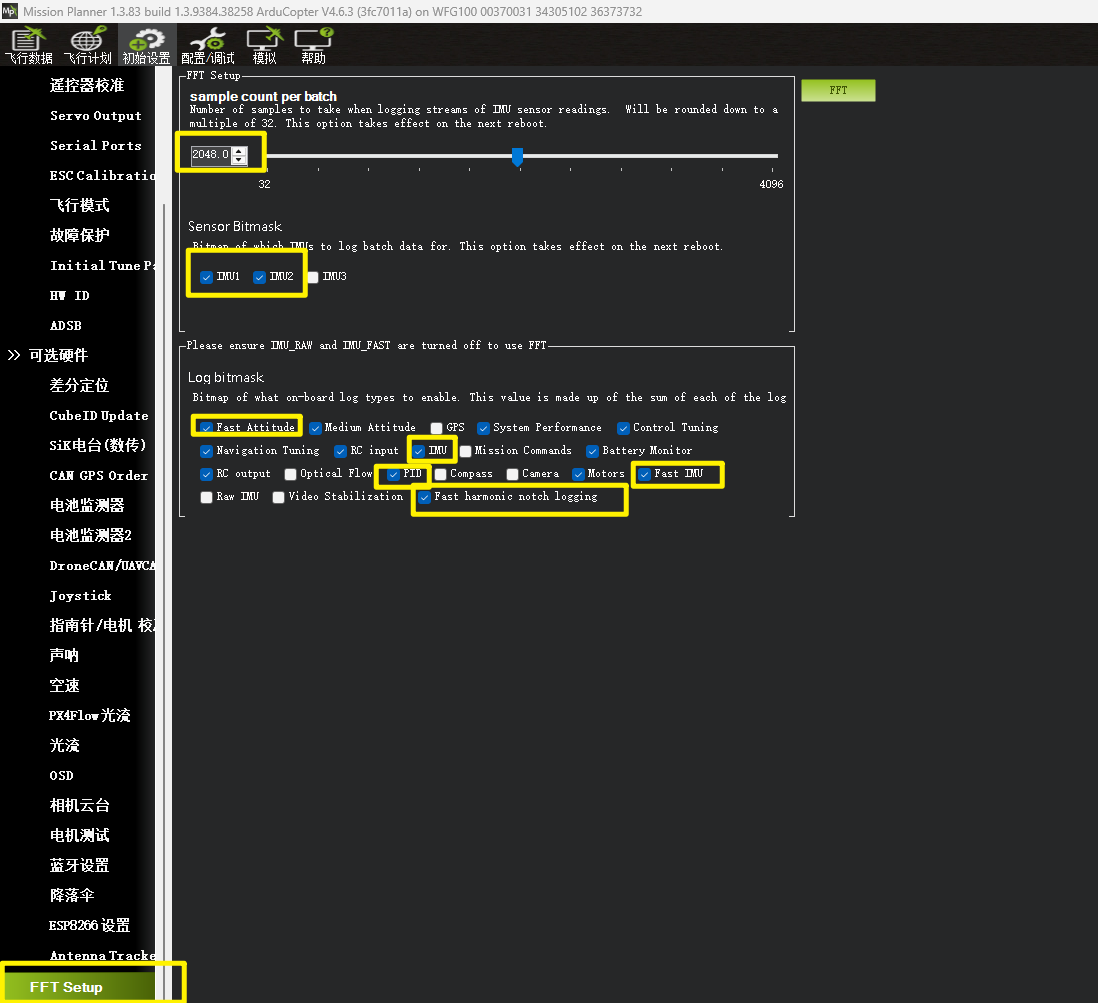The height and width of the screenshot is (1003, 1098).
Task: Open PX4Flow光流 in the sidebar
Action: [90, 715]
